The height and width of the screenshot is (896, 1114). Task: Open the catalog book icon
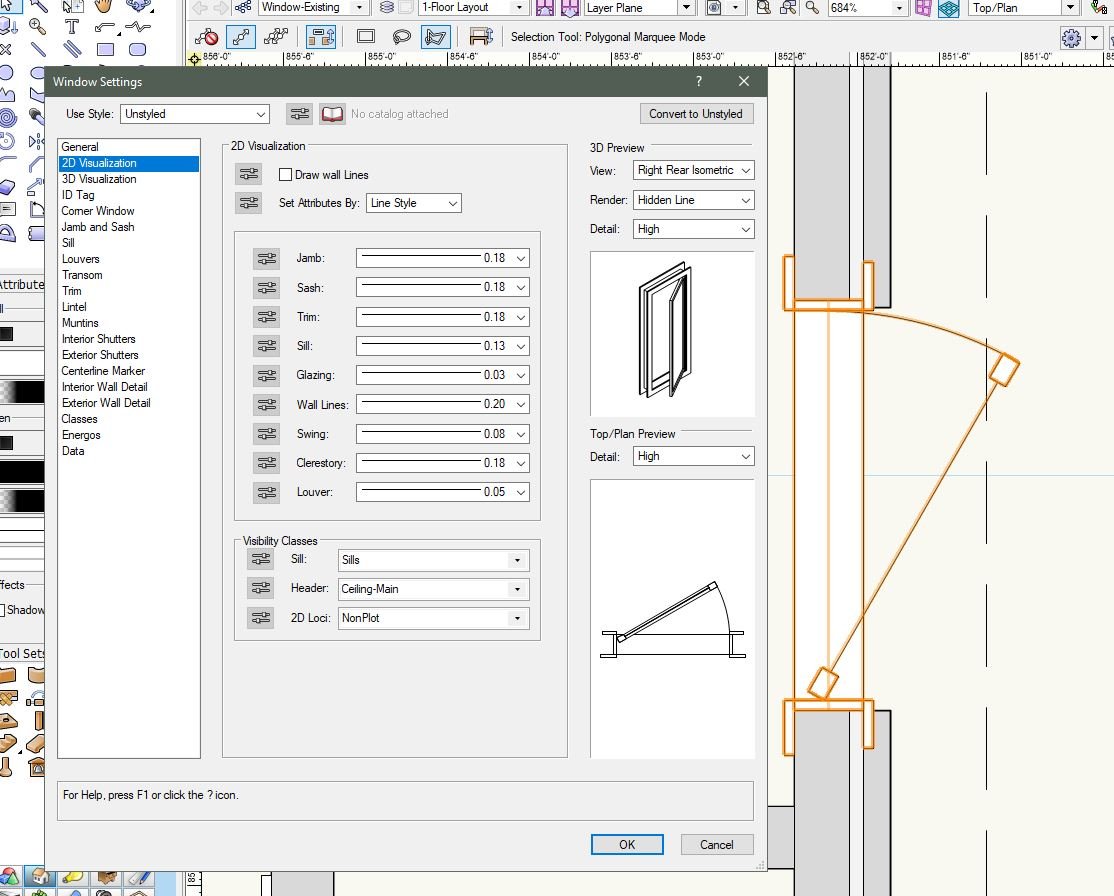click(x=332, y=114)
